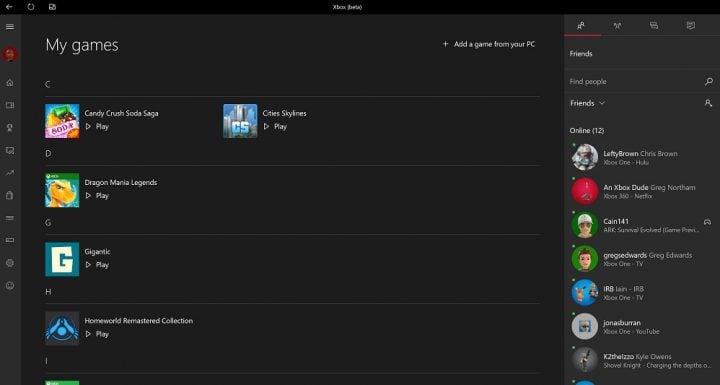Open gregsedwards' avatar
The height and width of the screenshot is (385, 720).
pyautogui.click(x=585, y=259)
